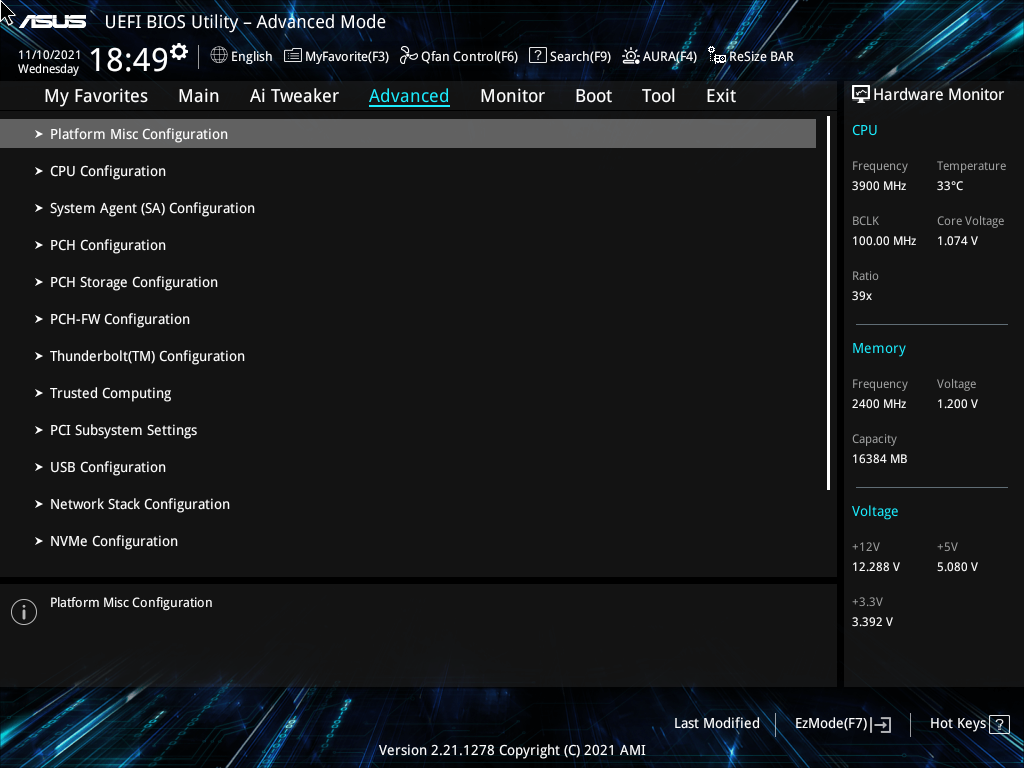This screenshot has width=1024, height=768.
Task: Click the CPU frequency 3900 MHz value
Action: 879,186
